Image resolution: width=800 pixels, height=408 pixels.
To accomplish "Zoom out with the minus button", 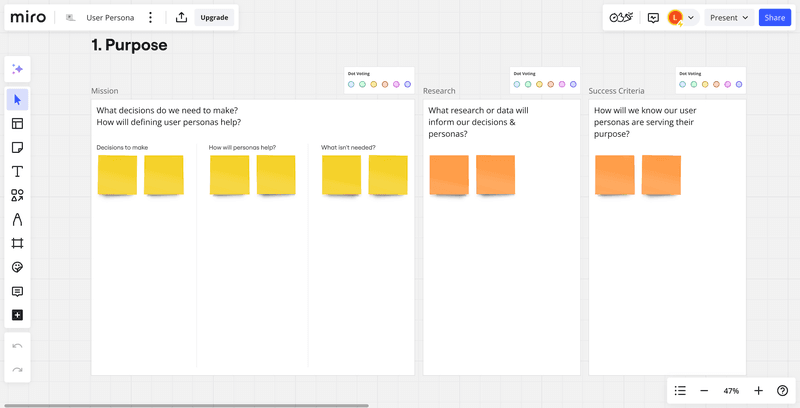I will tap(704, 391).
